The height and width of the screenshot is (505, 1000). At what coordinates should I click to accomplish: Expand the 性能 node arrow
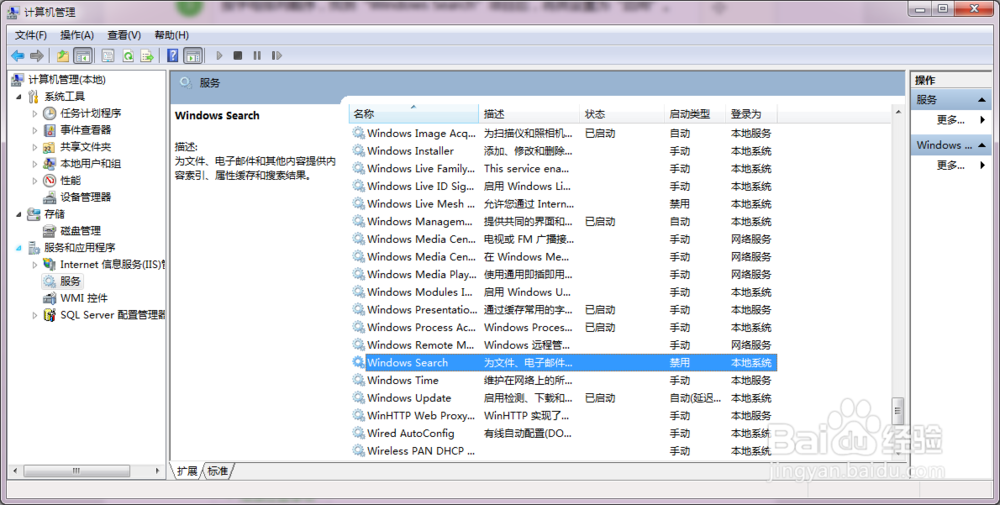click(34, 180)
